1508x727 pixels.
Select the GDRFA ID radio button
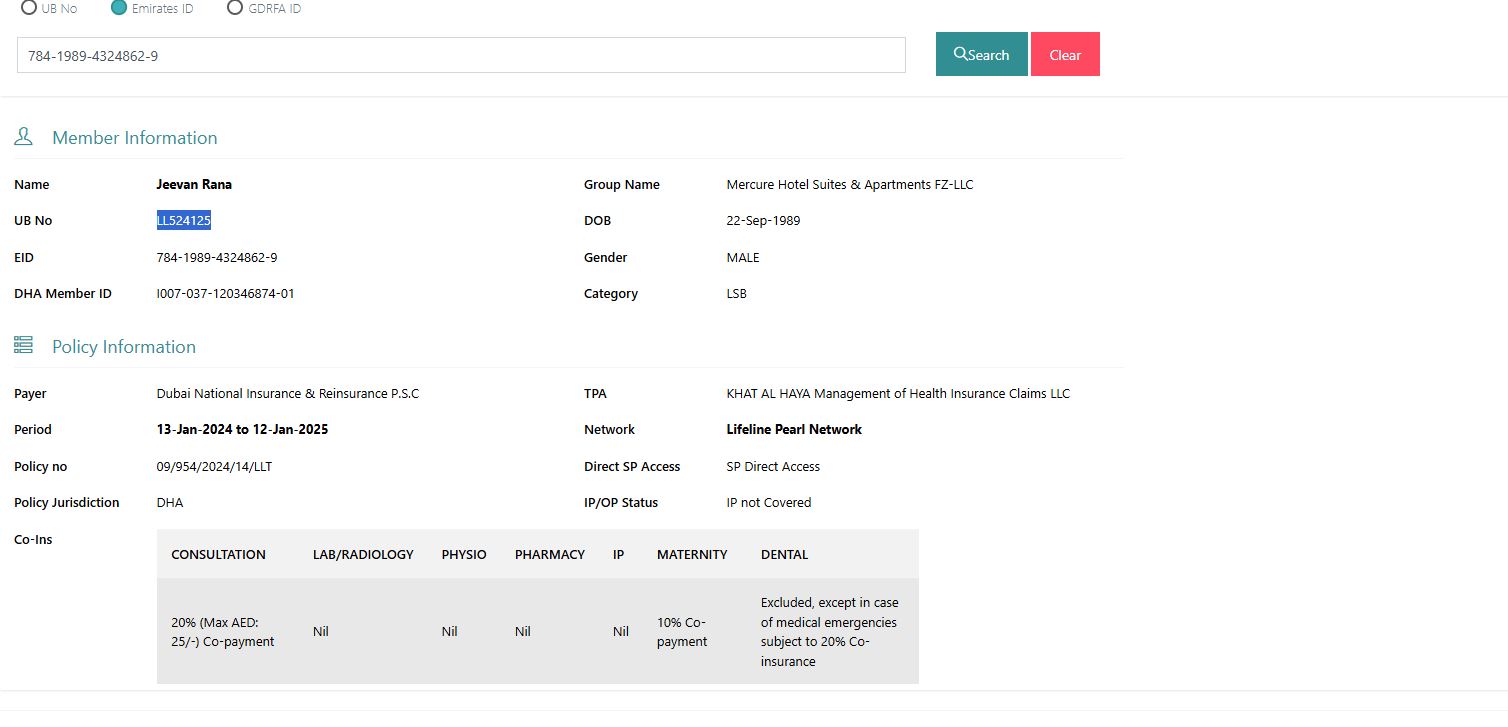(x=235, y=8)
